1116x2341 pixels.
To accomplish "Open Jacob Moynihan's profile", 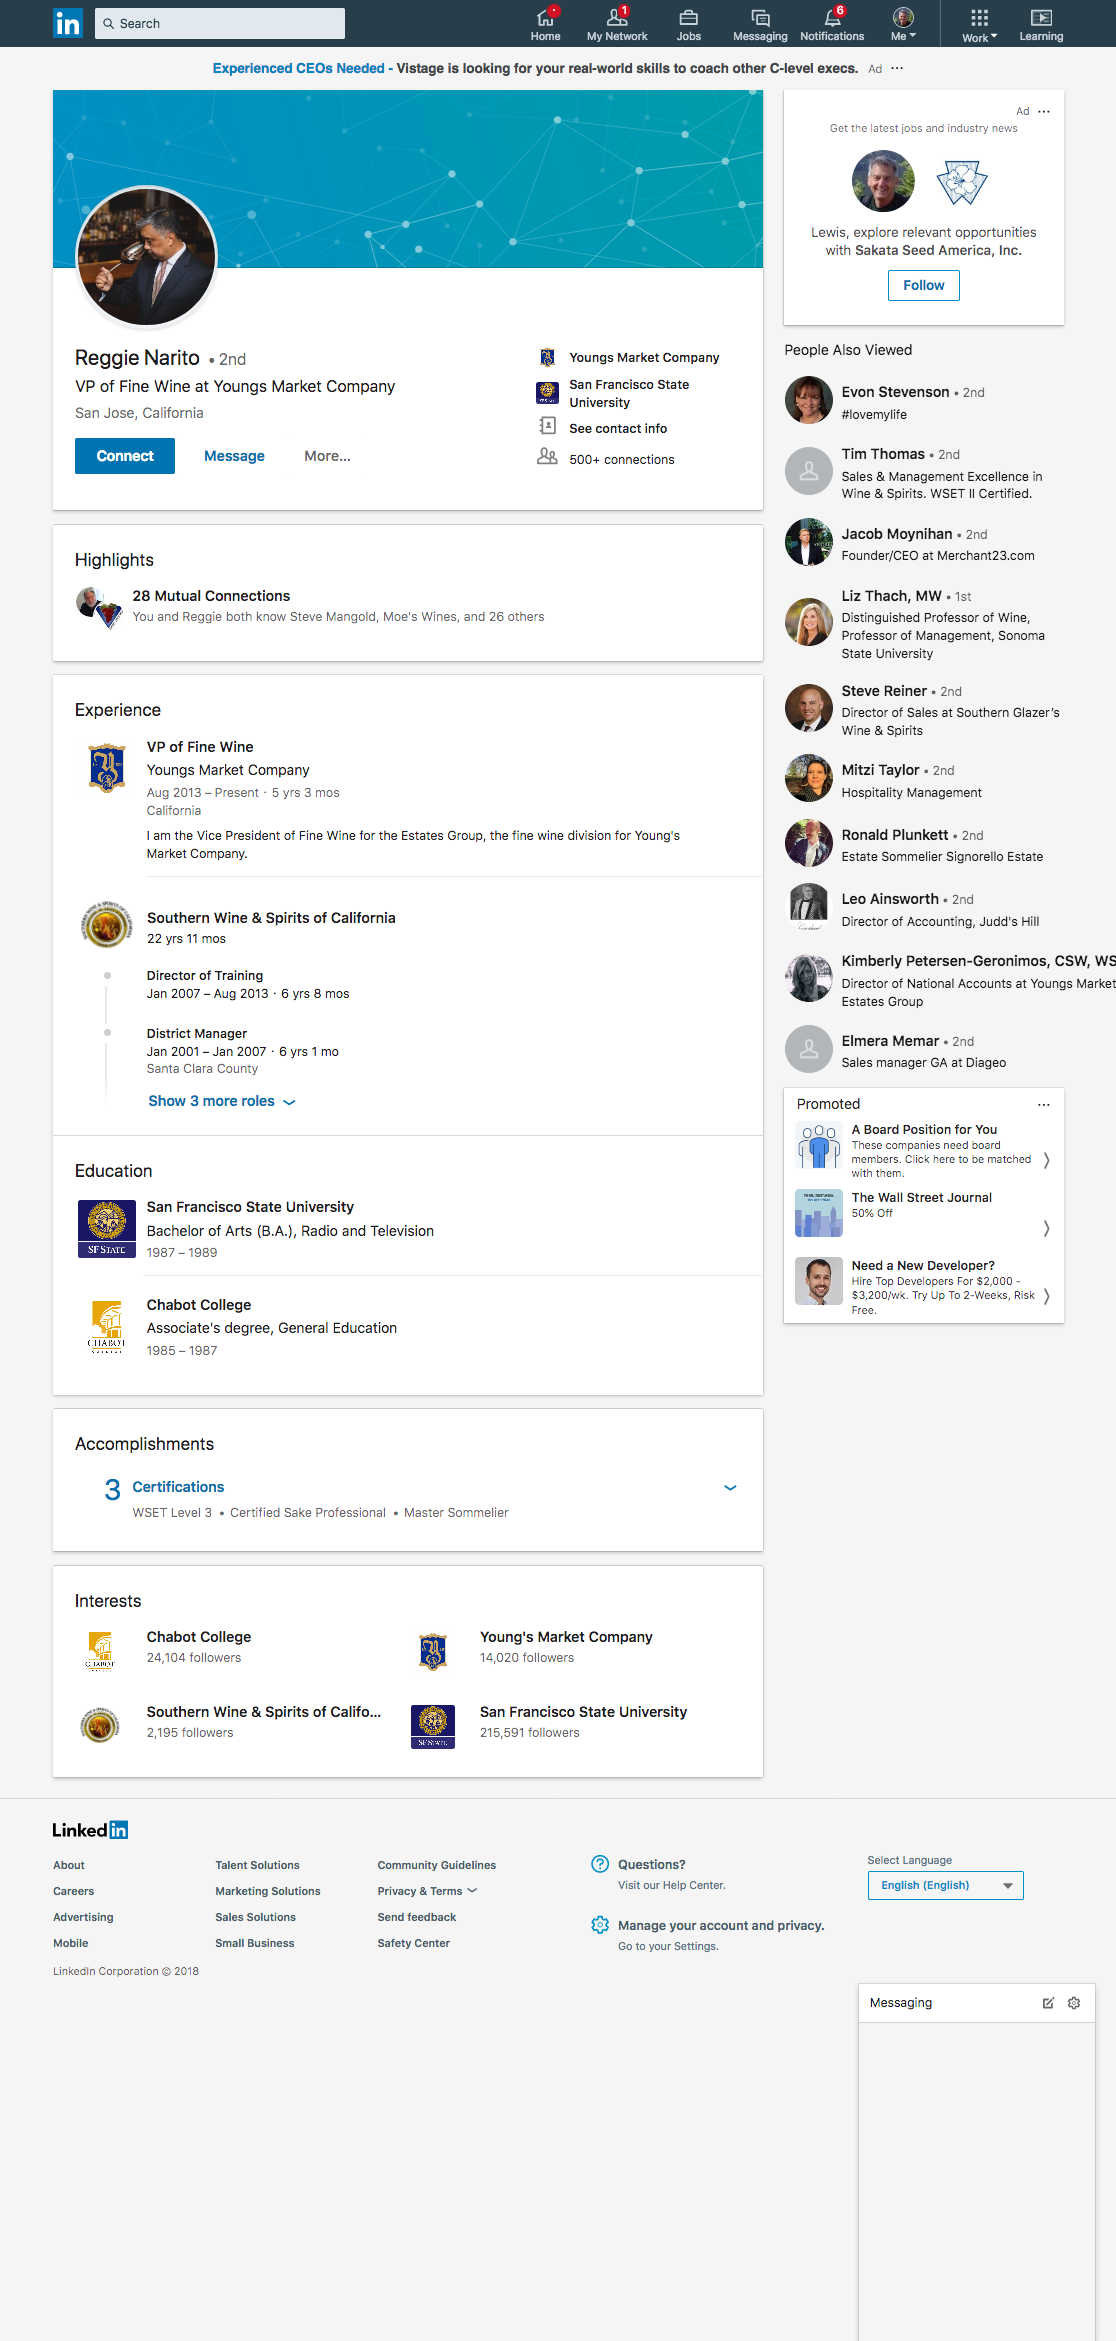I will (x=897, y=534).
